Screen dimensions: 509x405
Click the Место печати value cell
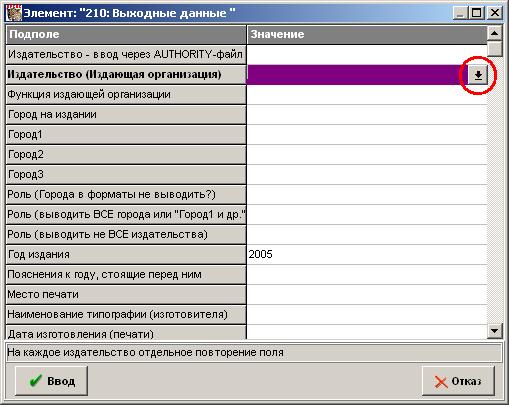pos(367,294)
